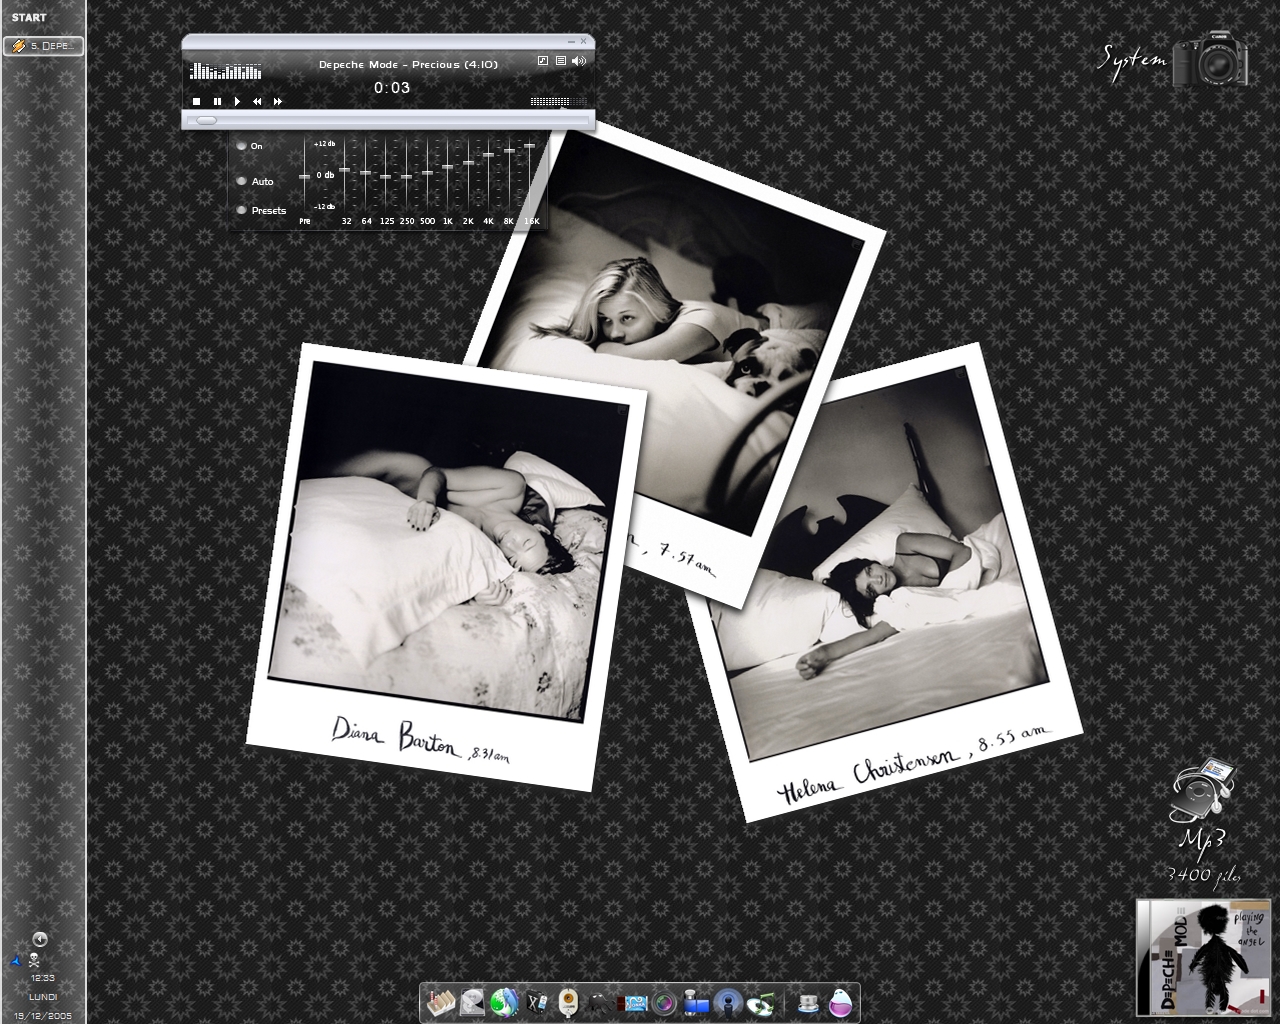The height and width of the screenshot is (1024, 1280).
Task: Close the music player window
Action: pyautogui.click(x=584, y=41)
